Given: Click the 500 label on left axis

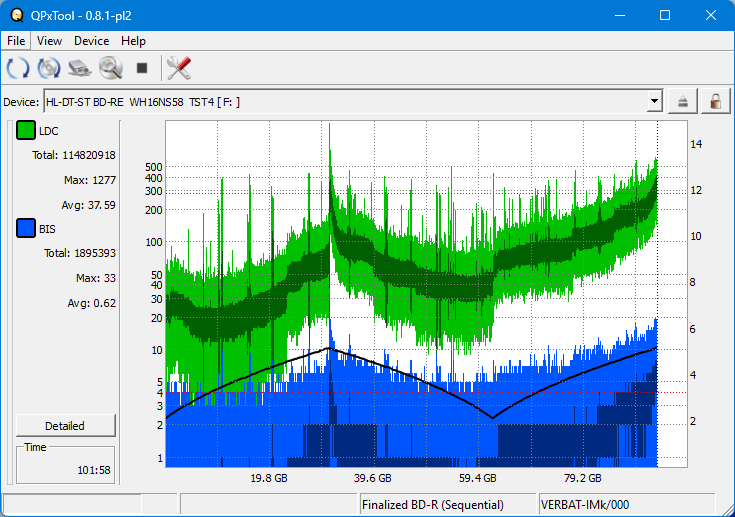Looking at the screenshot, I should [154, 167].
